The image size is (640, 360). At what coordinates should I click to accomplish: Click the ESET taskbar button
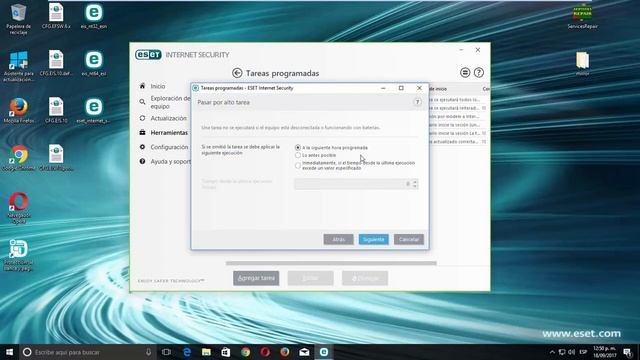click(324, 352)
